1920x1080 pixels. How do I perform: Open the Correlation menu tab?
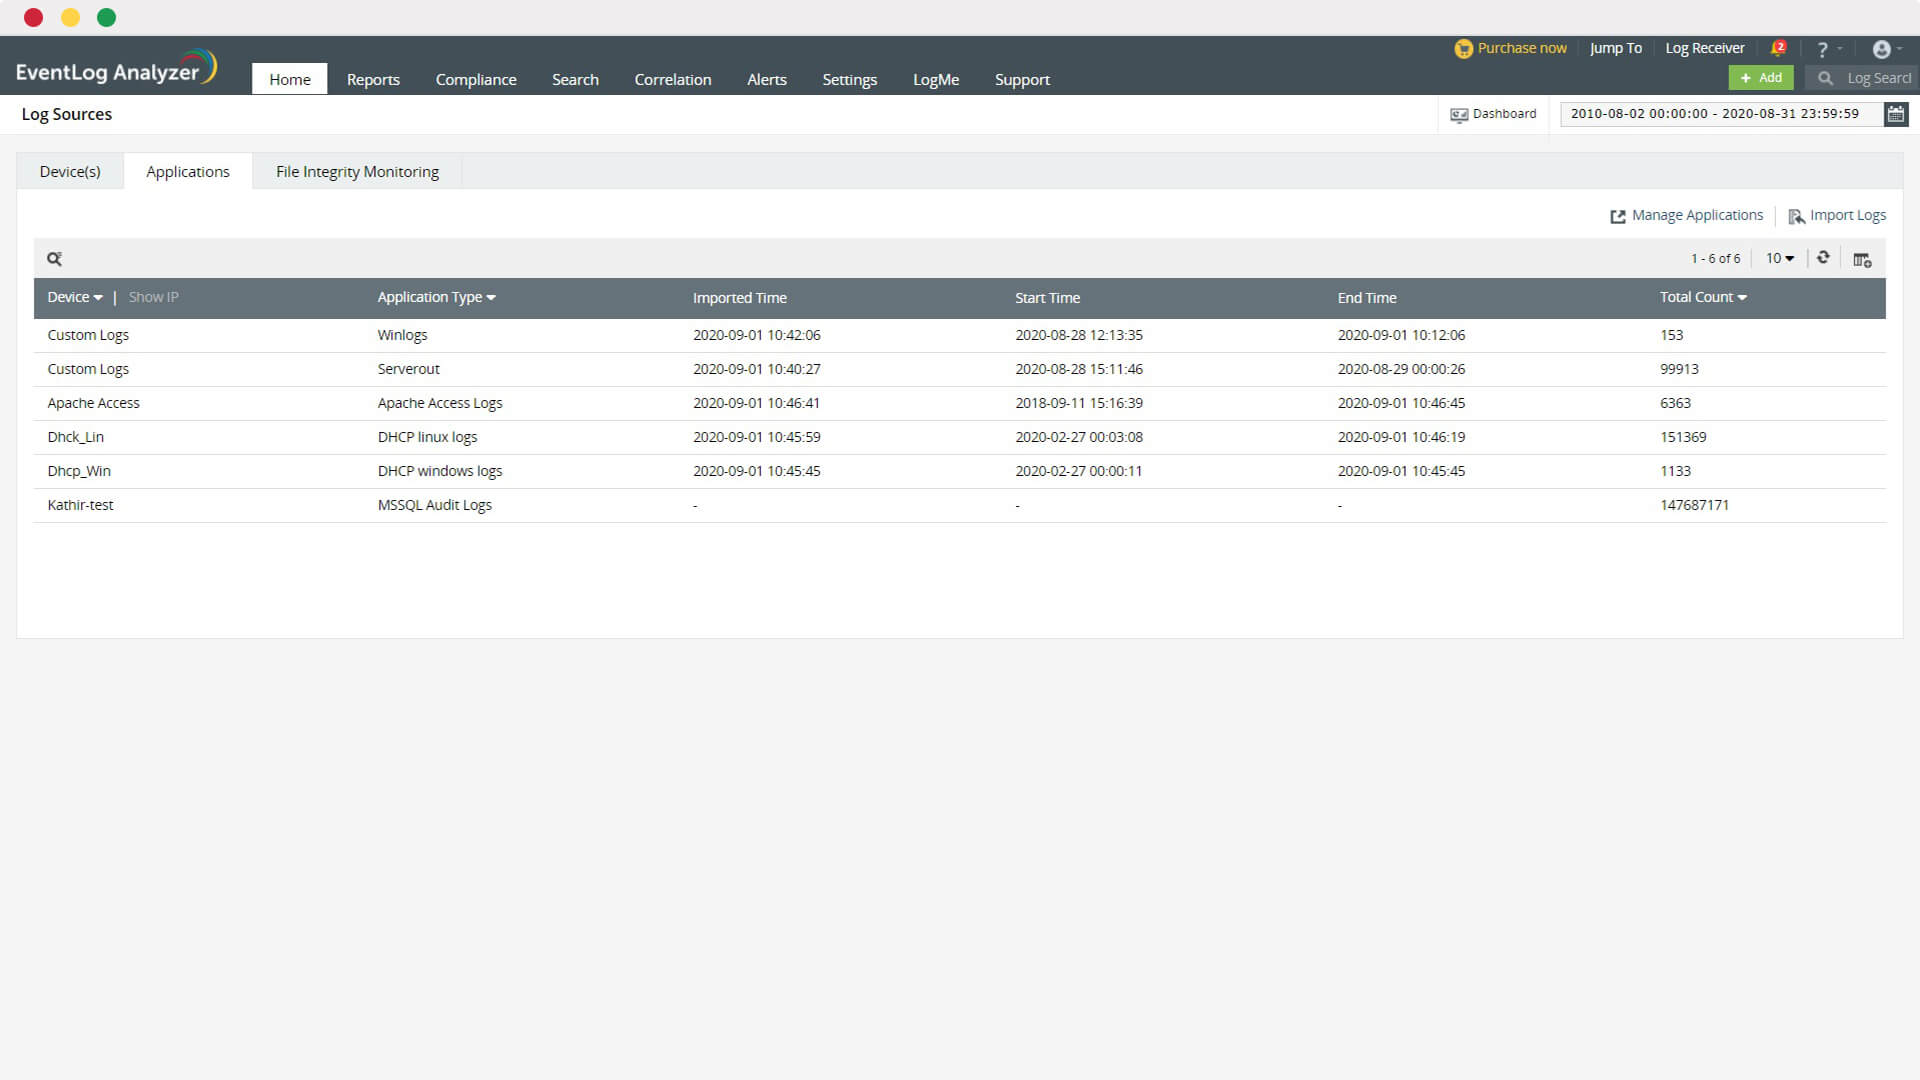point(672,80)
